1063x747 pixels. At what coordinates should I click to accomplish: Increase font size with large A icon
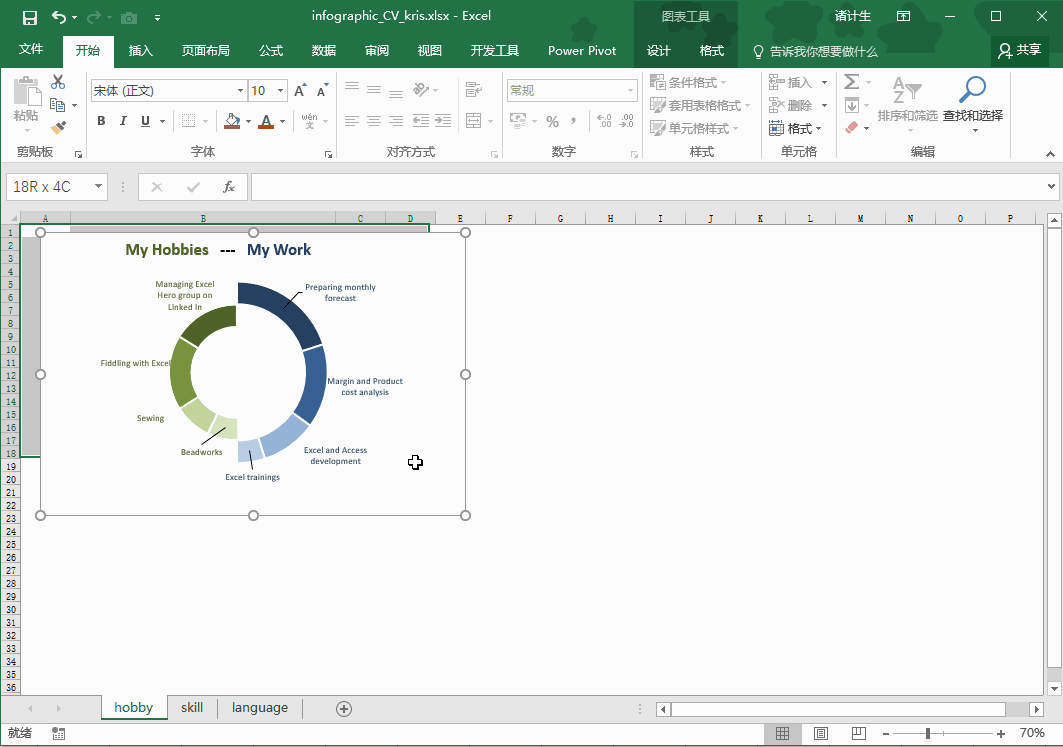(300, 91)
